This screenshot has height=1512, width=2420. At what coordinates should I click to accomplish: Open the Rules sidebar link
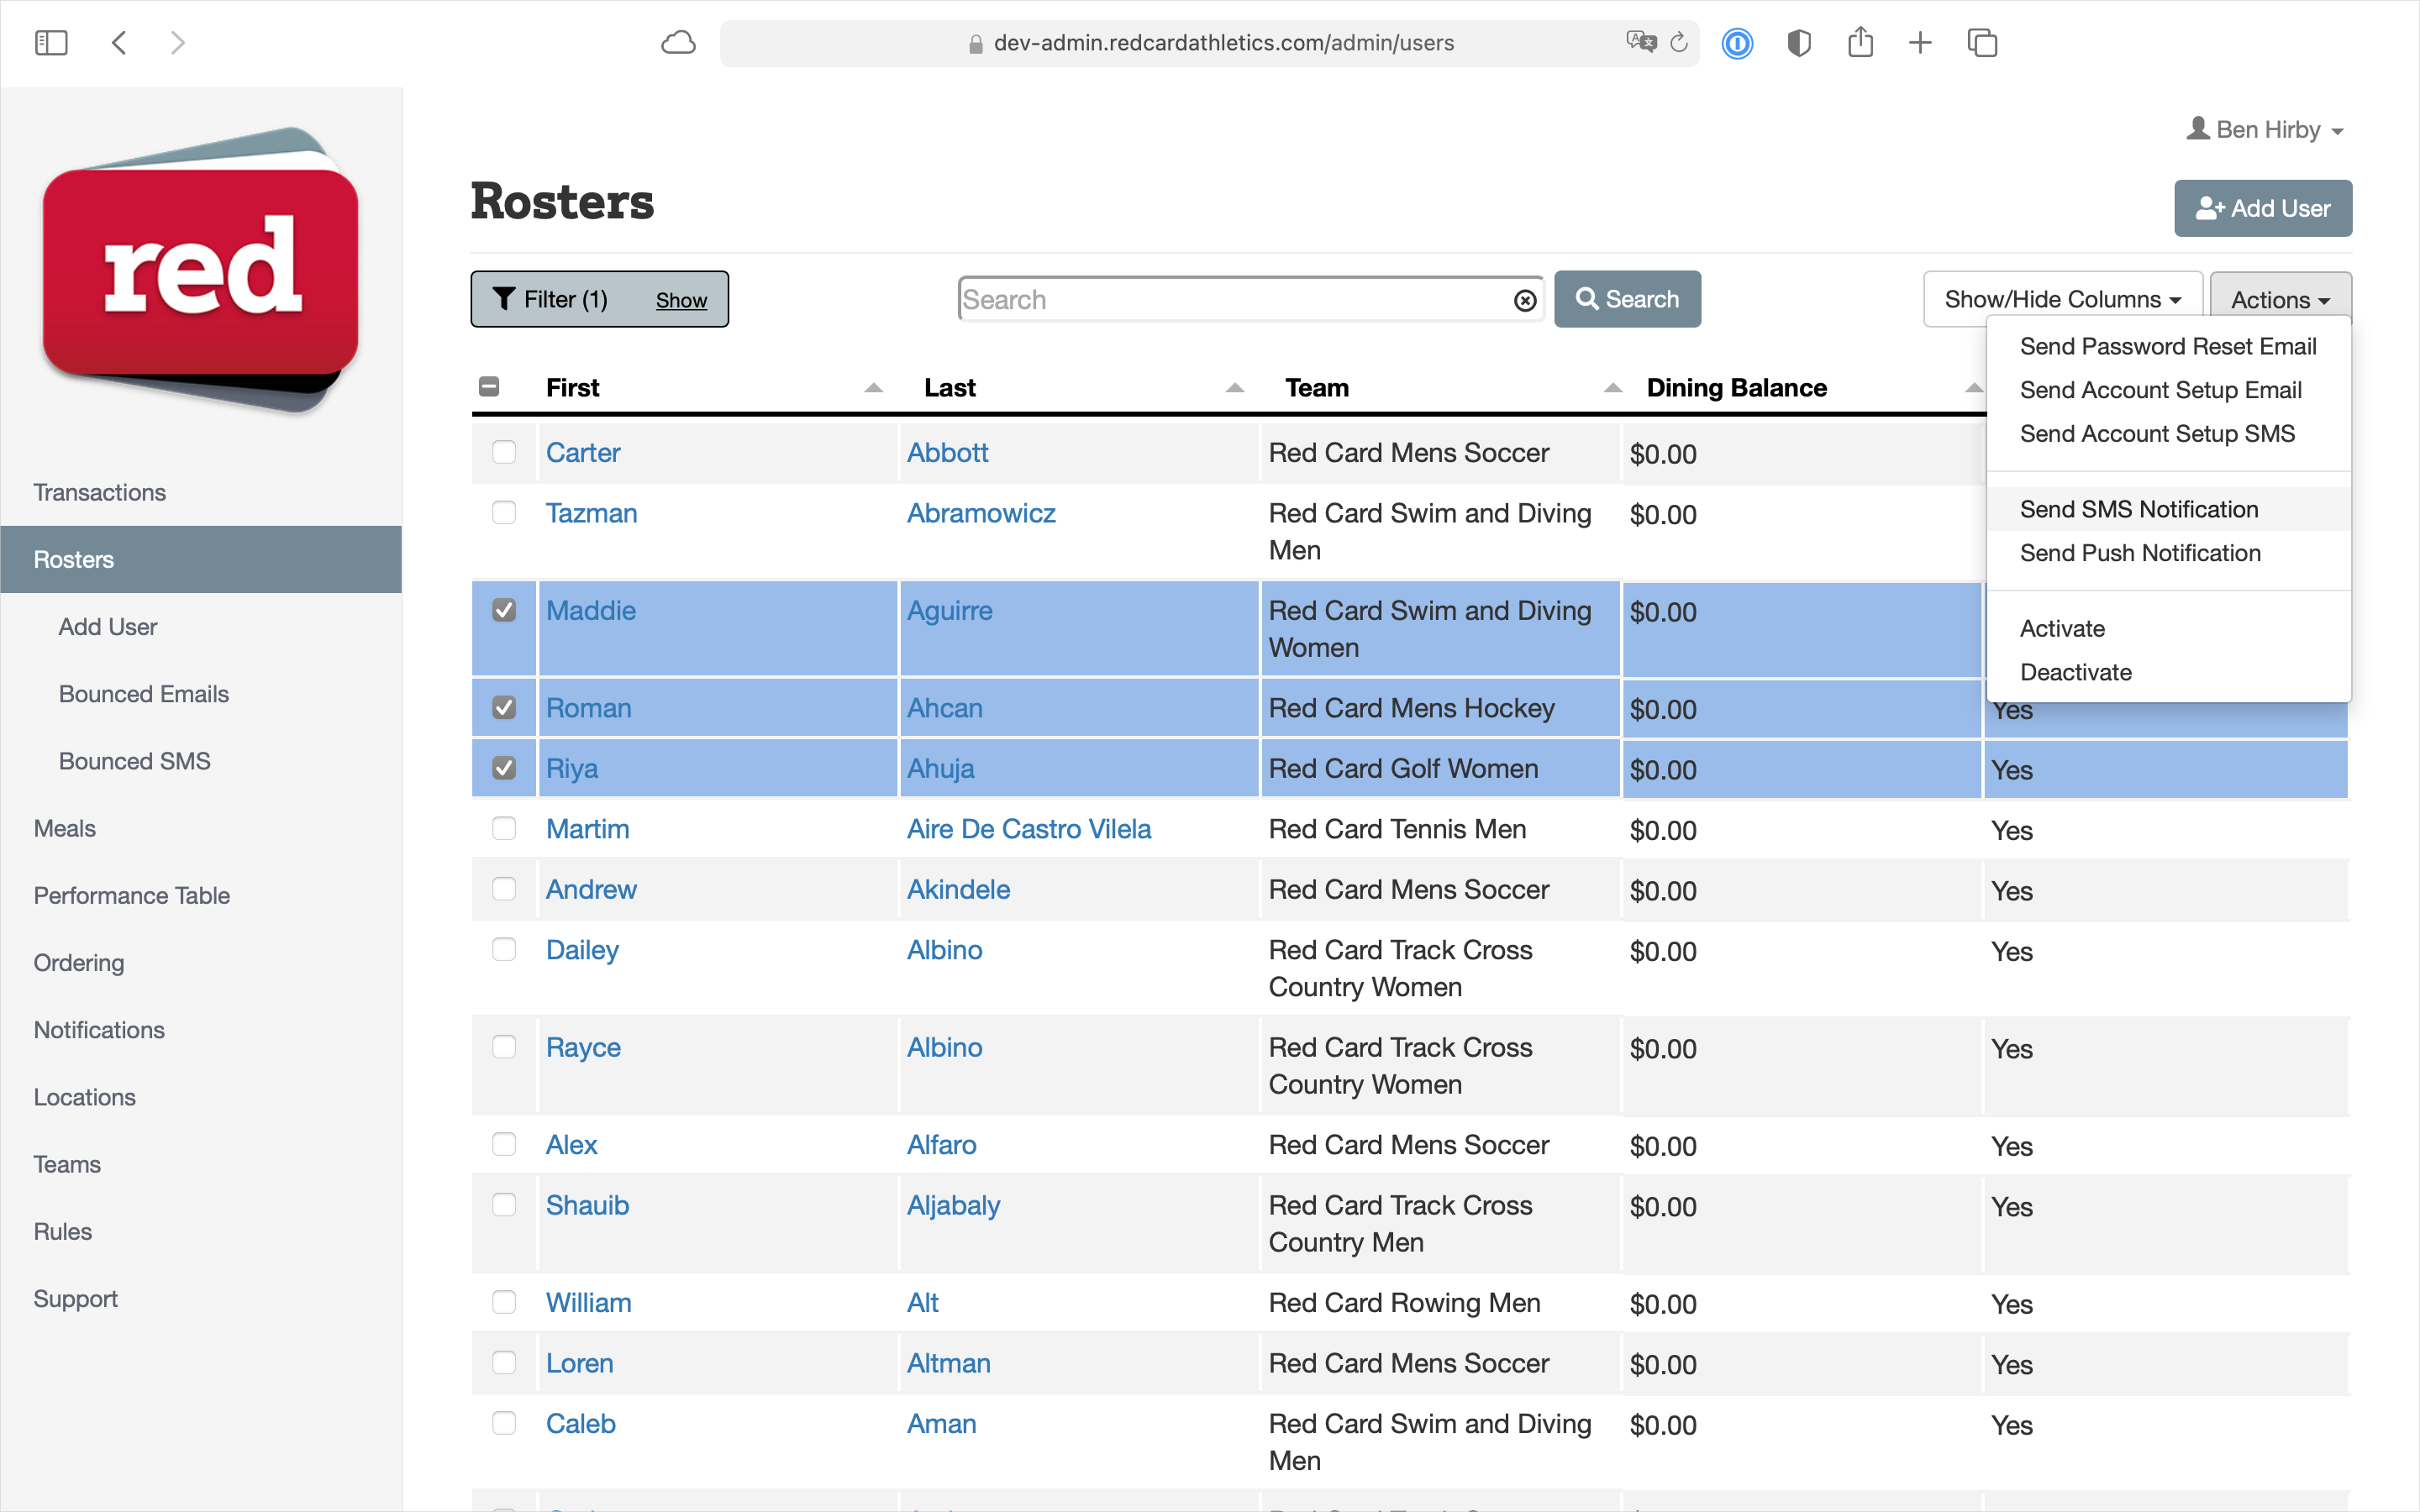[x=63, y=1231]
